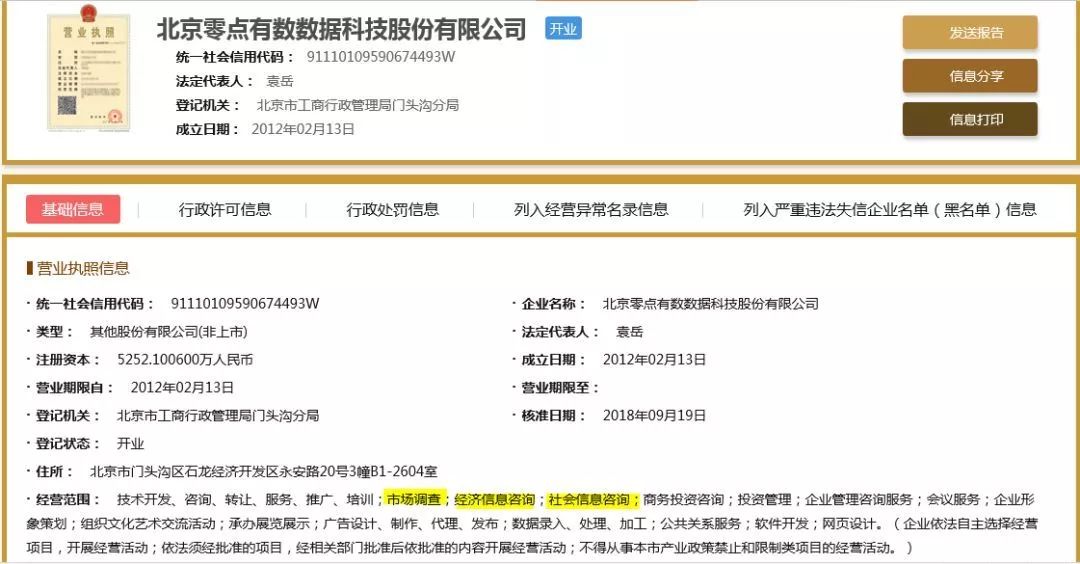
Task: Click the highlighted 社会信息咨询 text
Action: pos(590,499)
